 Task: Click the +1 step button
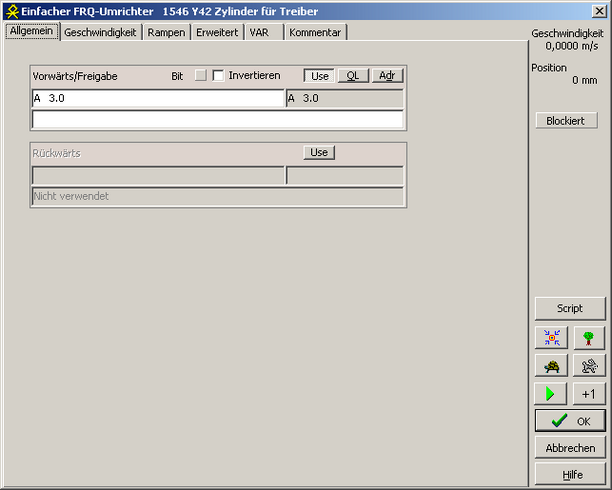click(589, 394)
